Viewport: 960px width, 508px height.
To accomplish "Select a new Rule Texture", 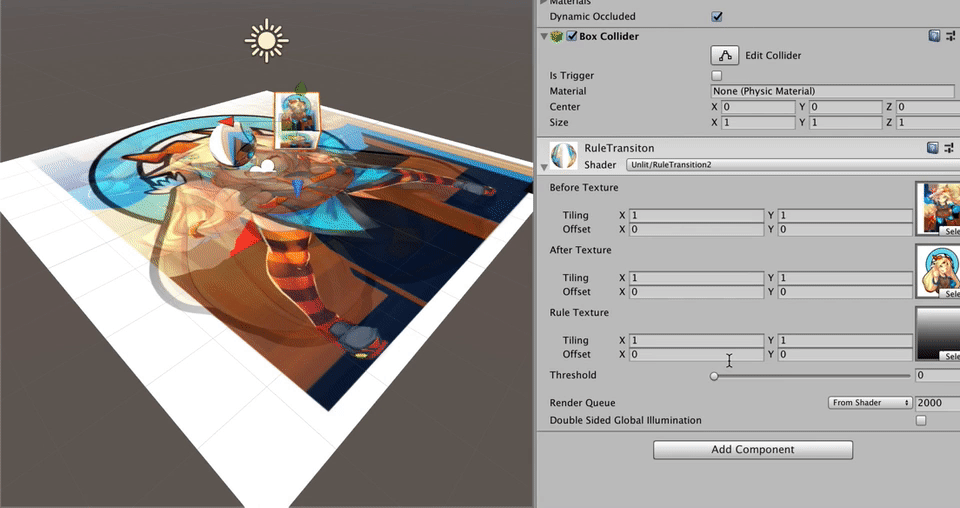I will tap(951, 356).
